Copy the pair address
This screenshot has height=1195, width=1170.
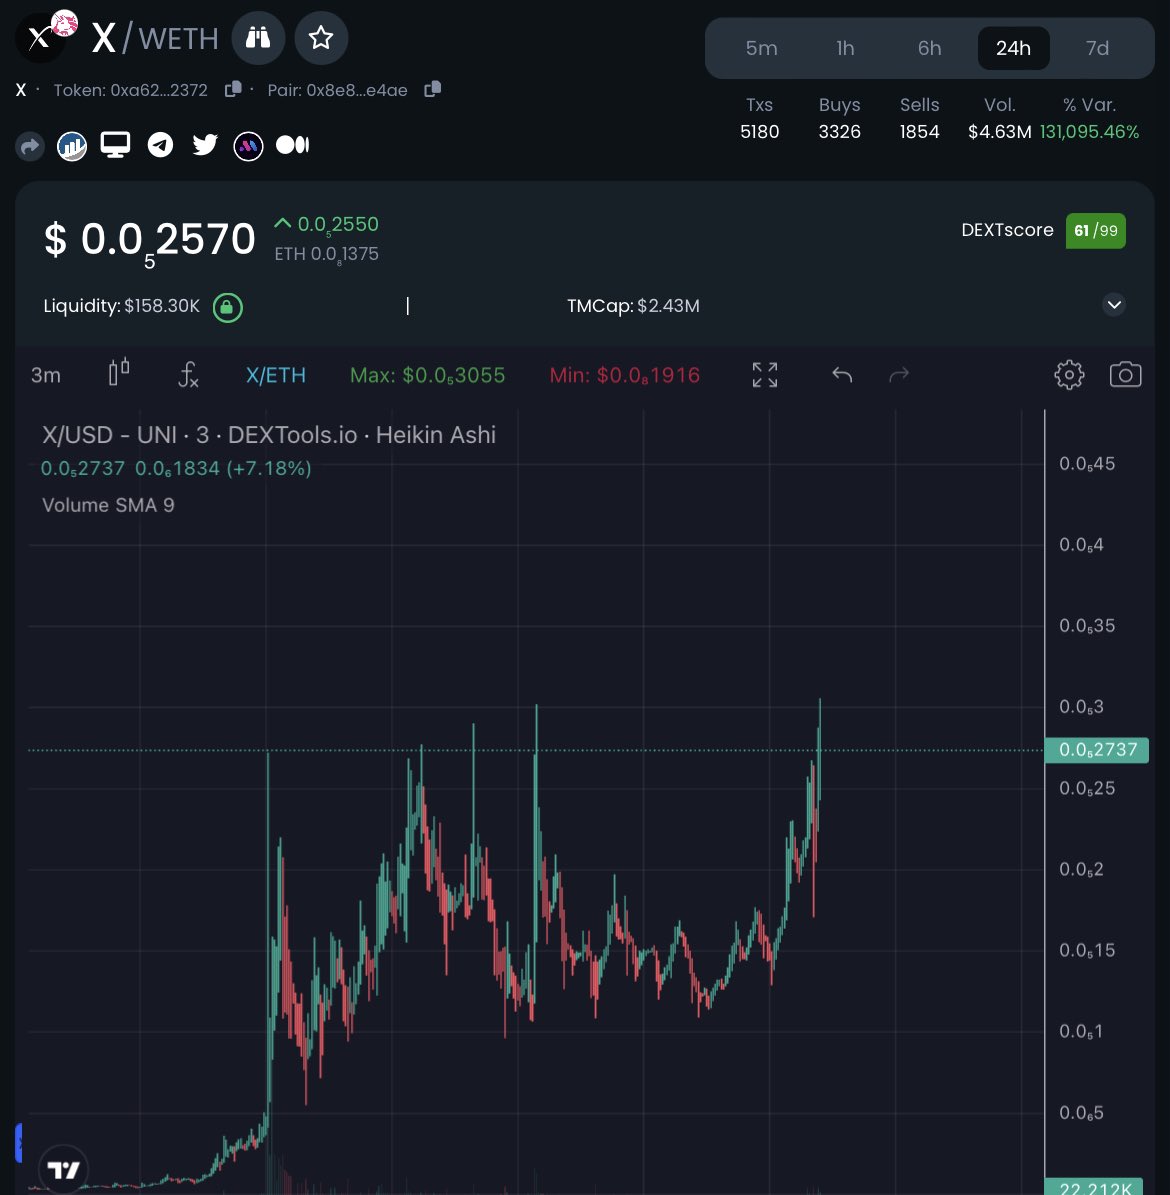[x=432, y=89]
